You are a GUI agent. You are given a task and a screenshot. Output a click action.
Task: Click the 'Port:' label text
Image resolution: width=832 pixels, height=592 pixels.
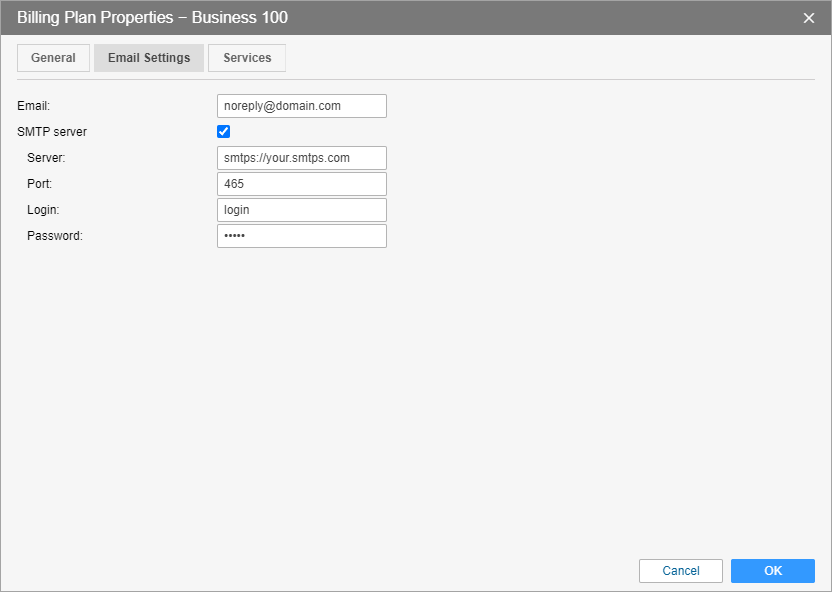(x=40, y=184)
